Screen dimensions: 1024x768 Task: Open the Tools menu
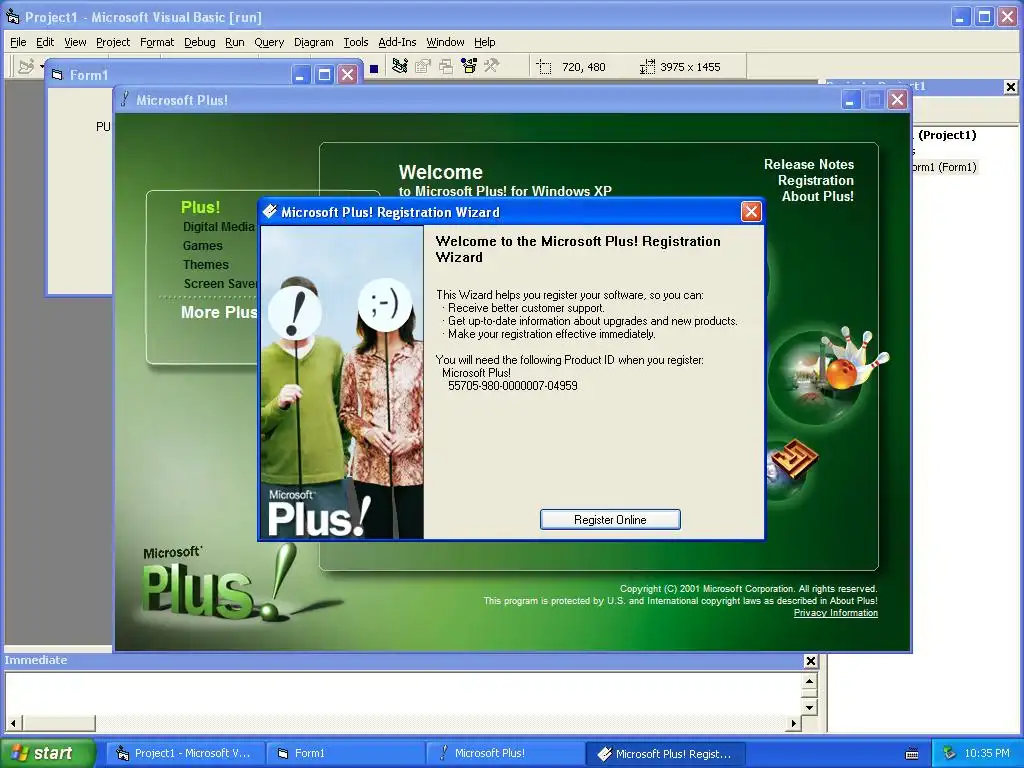356,42
